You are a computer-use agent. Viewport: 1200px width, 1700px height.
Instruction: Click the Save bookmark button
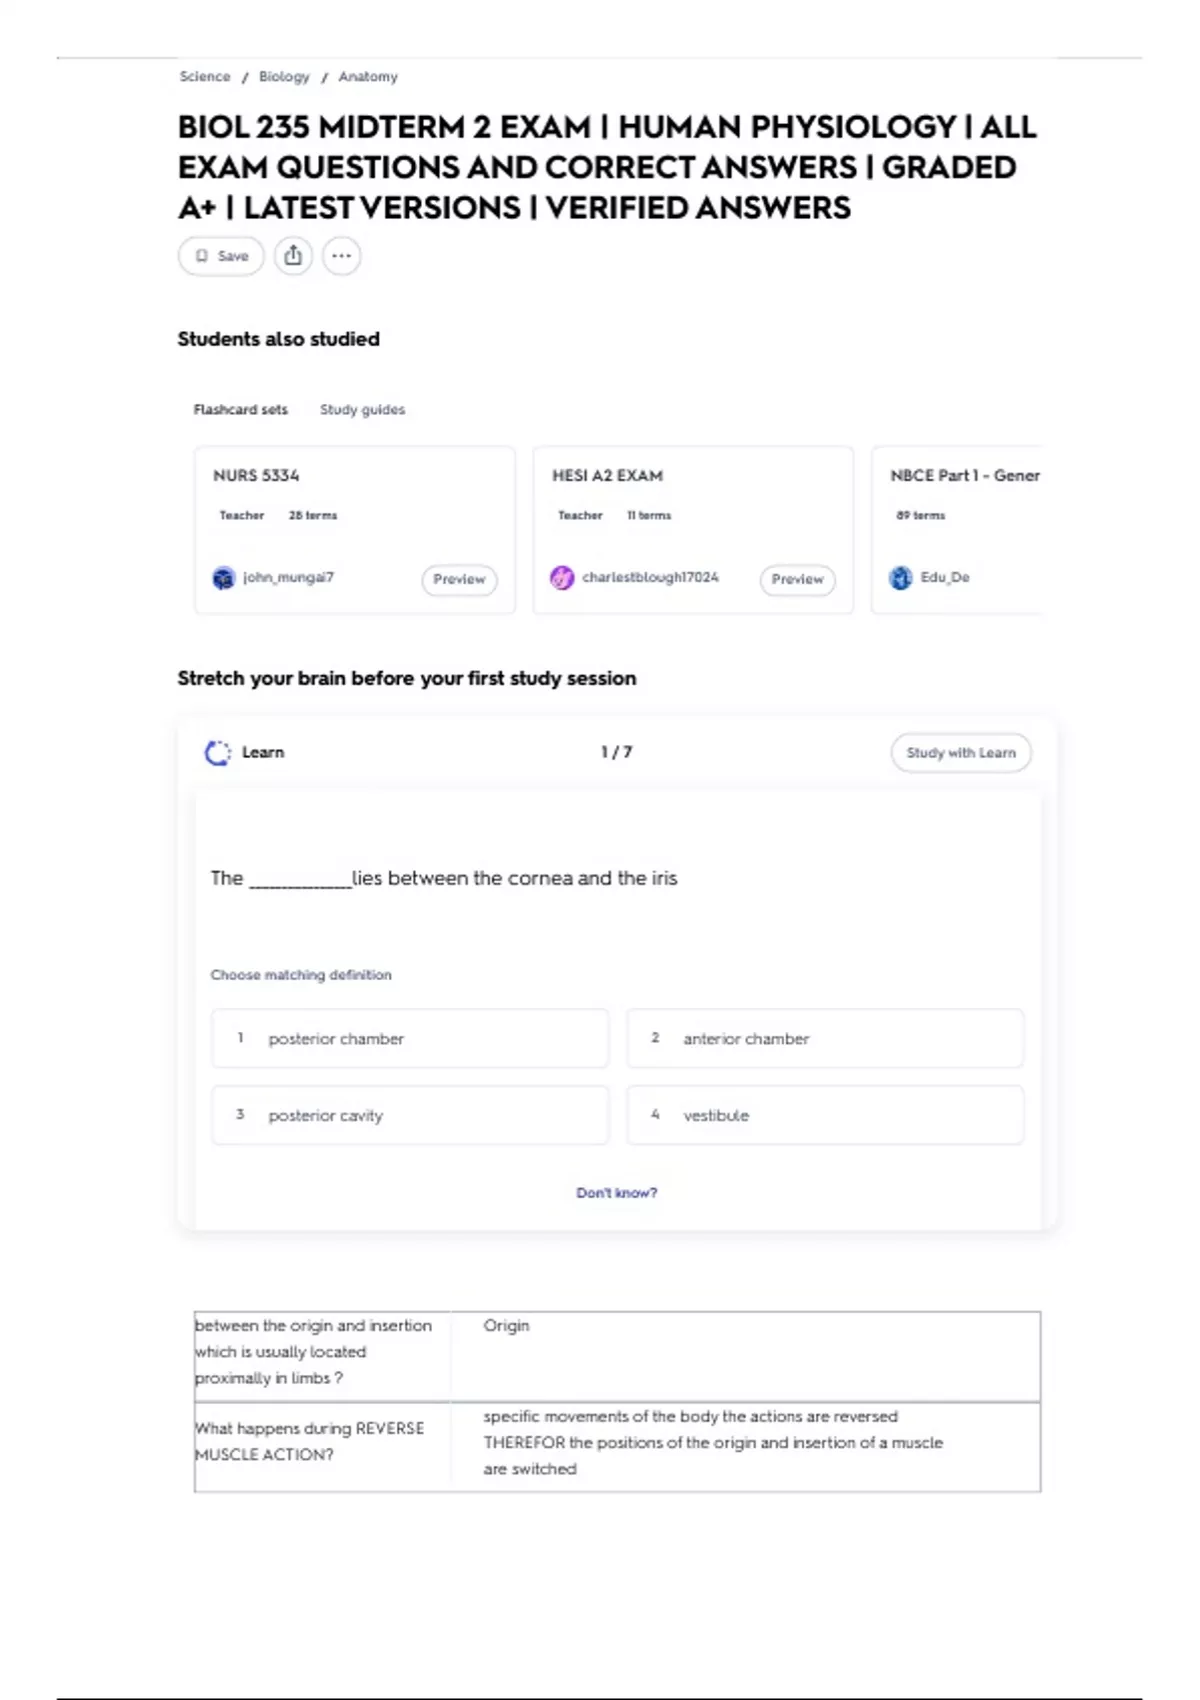point(221,256)
